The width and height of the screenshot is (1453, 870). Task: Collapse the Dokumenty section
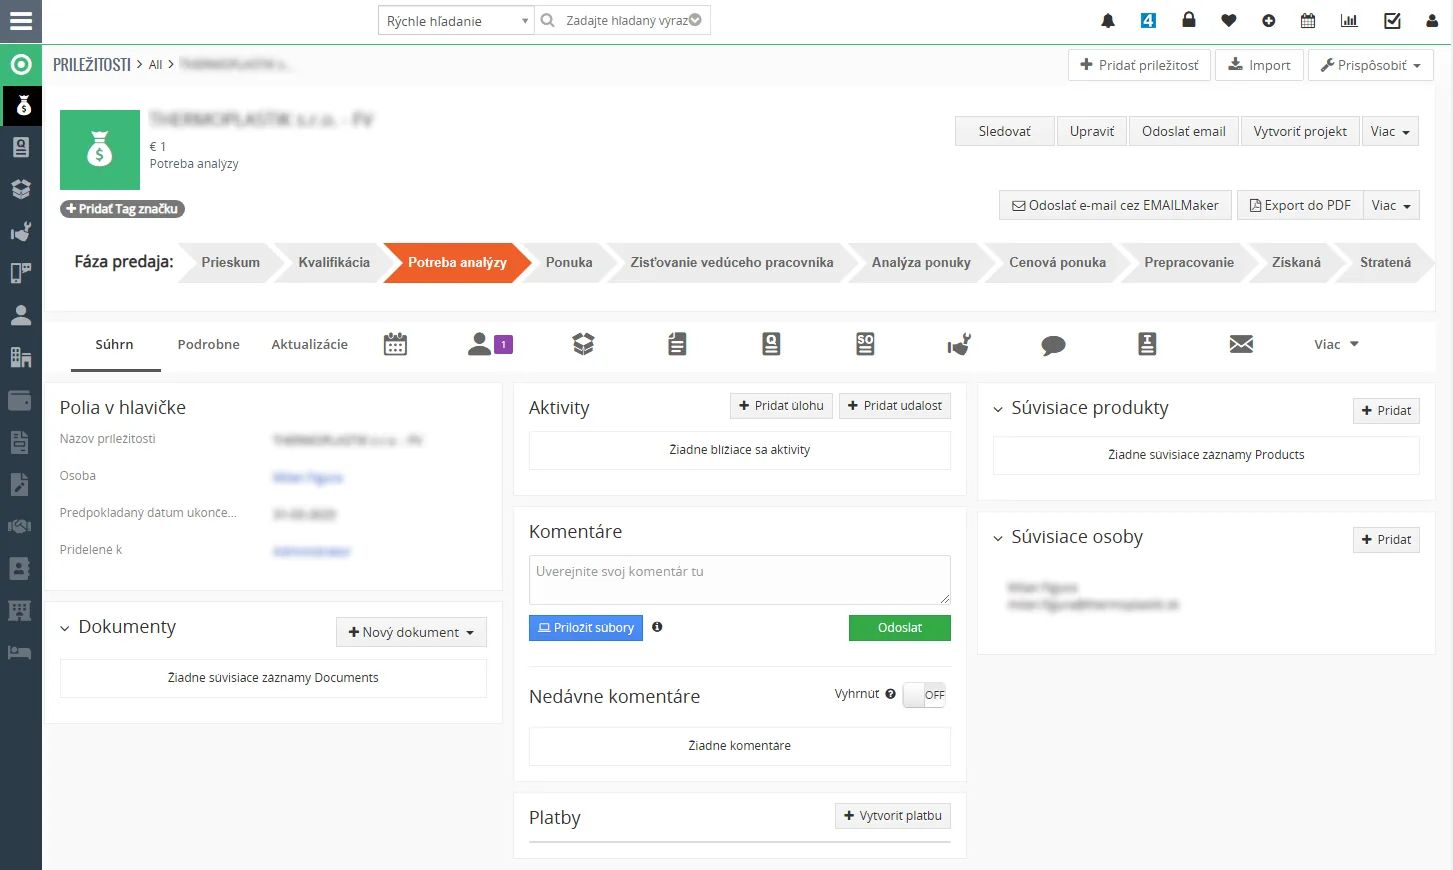[x=65, y=628]
